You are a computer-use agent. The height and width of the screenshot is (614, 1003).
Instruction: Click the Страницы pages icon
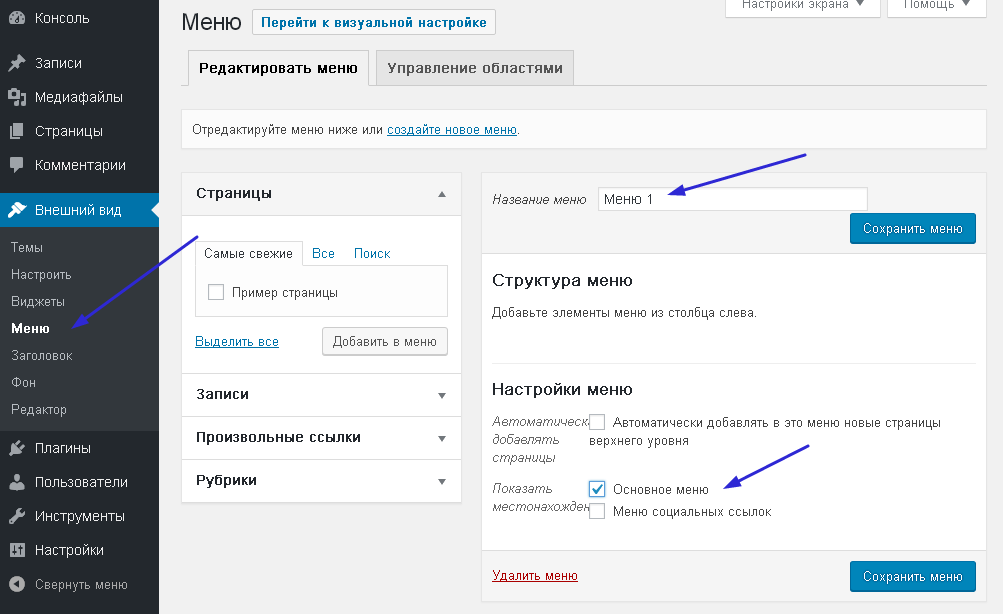17,131
